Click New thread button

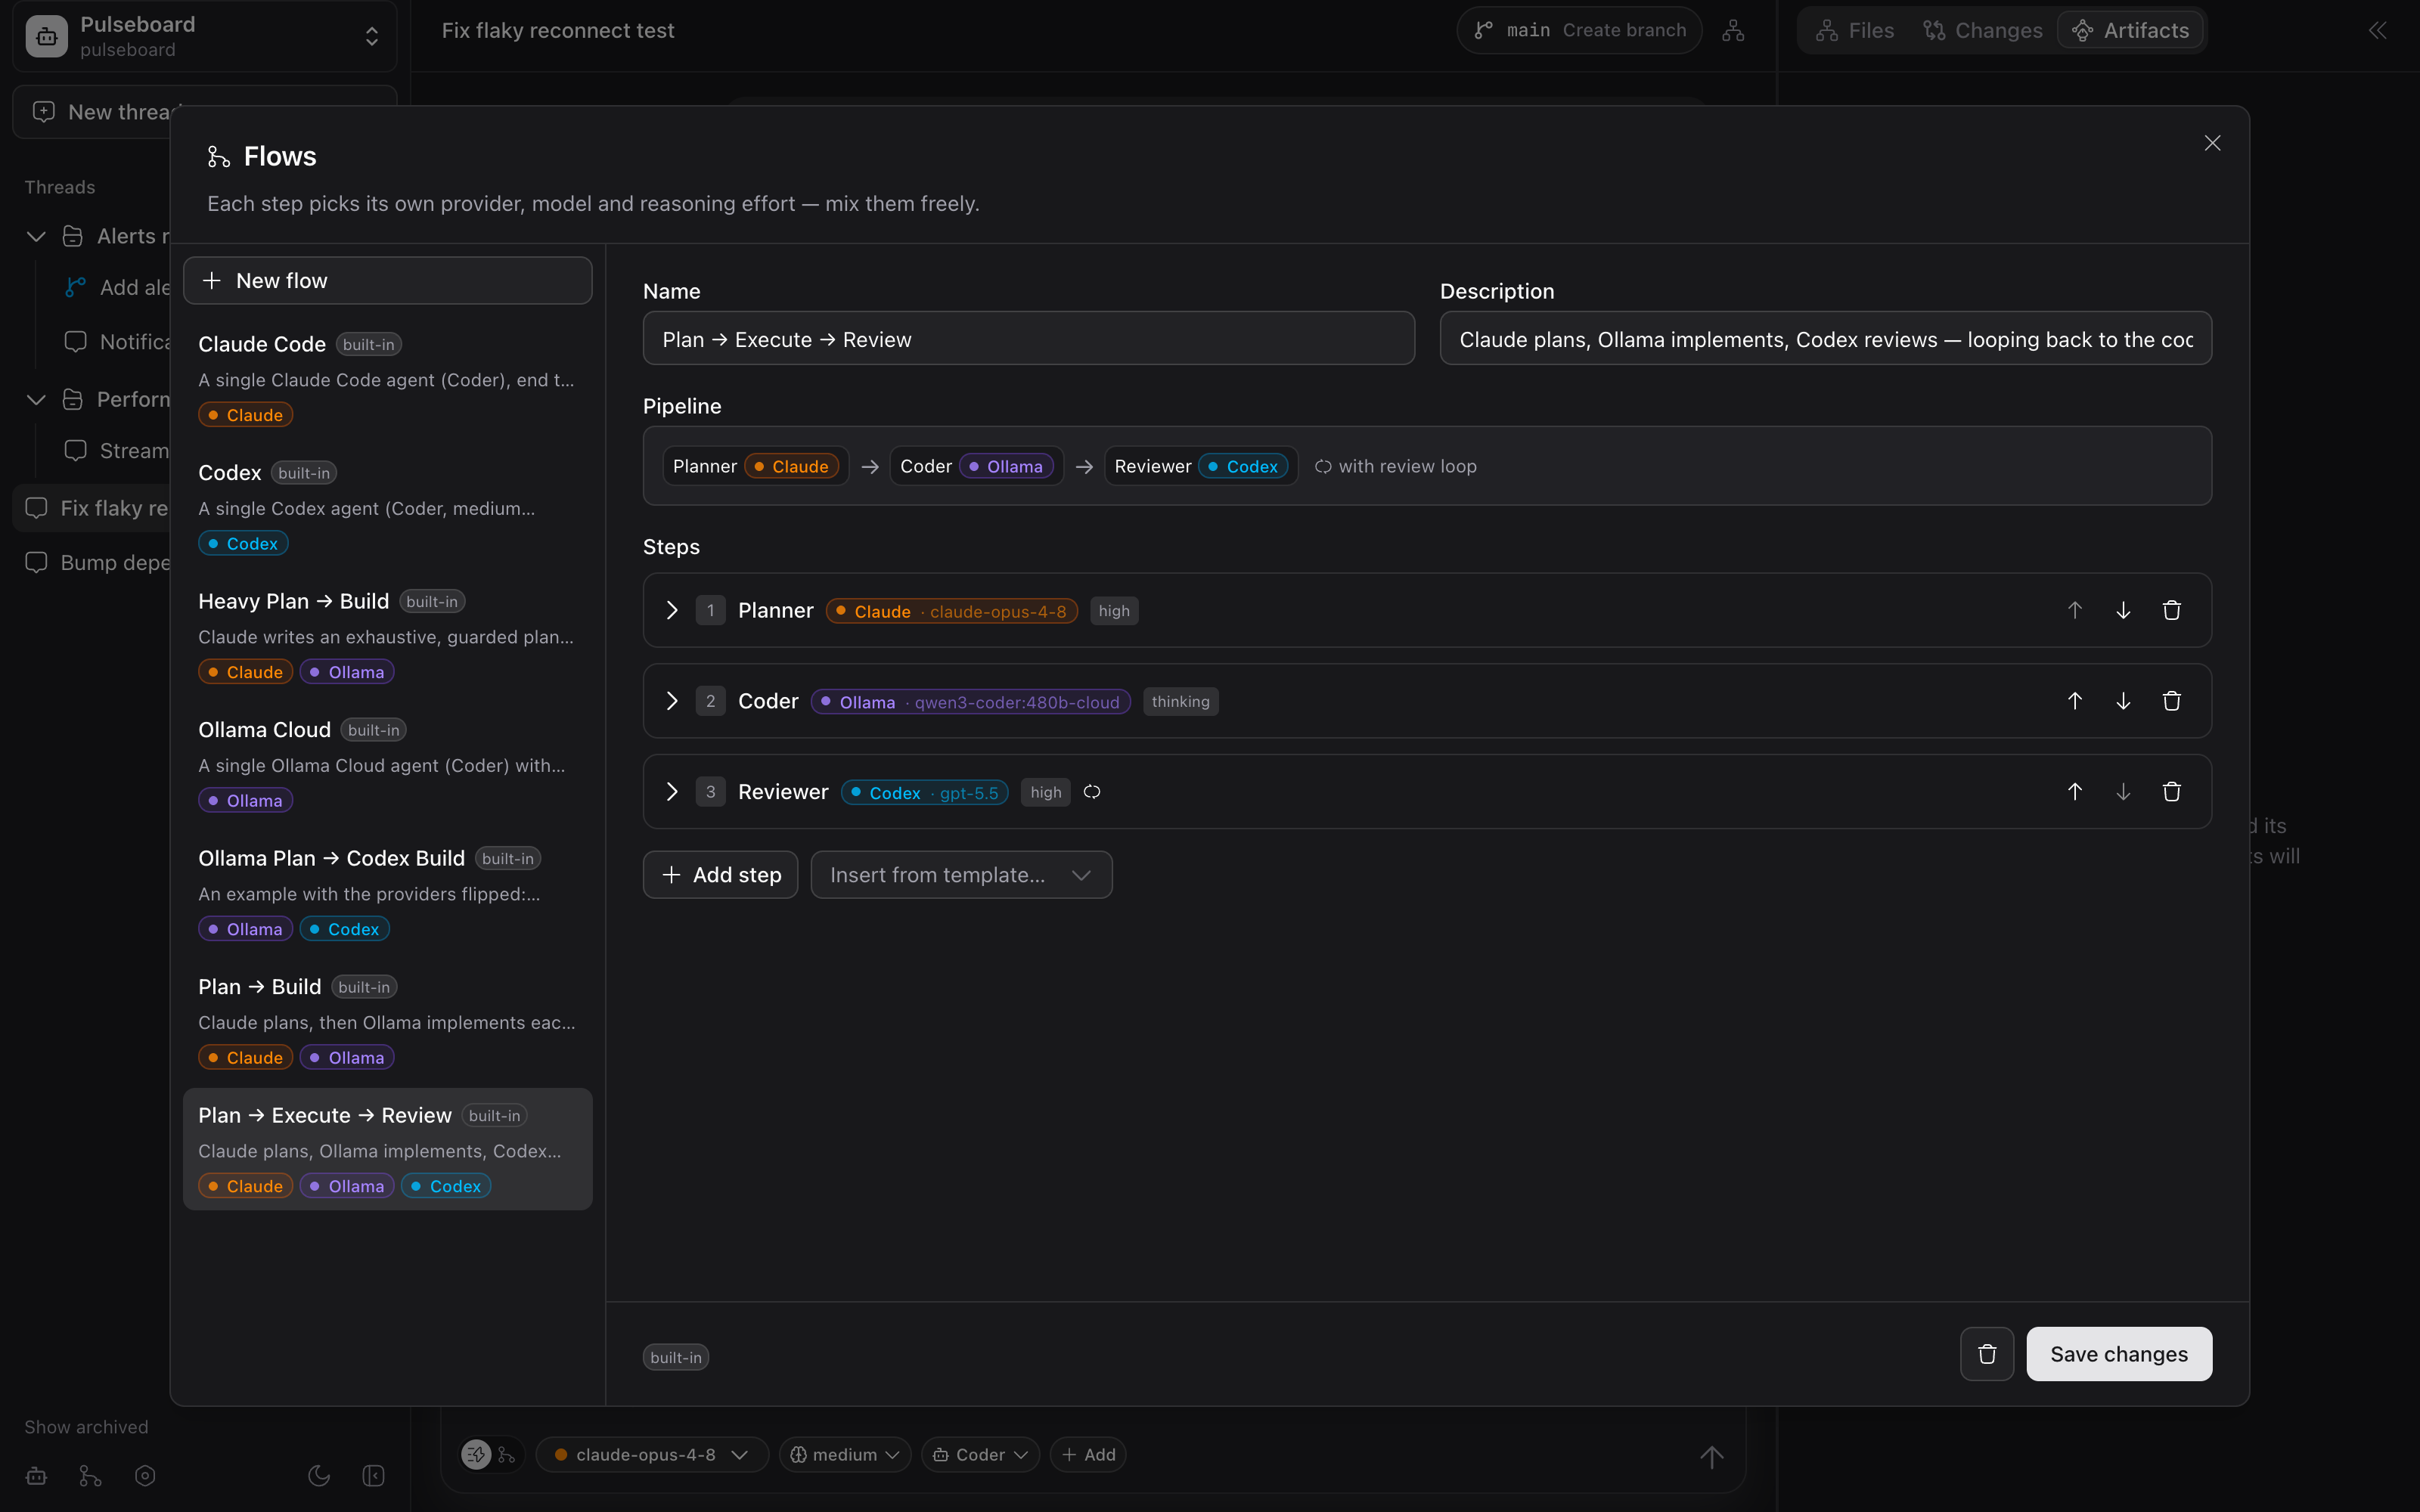205,112
